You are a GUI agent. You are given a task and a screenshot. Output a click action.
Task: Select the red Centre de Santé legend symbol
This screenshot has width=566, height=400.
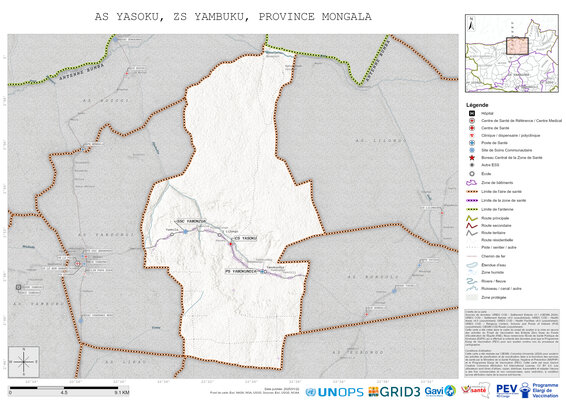coord(471,128)
